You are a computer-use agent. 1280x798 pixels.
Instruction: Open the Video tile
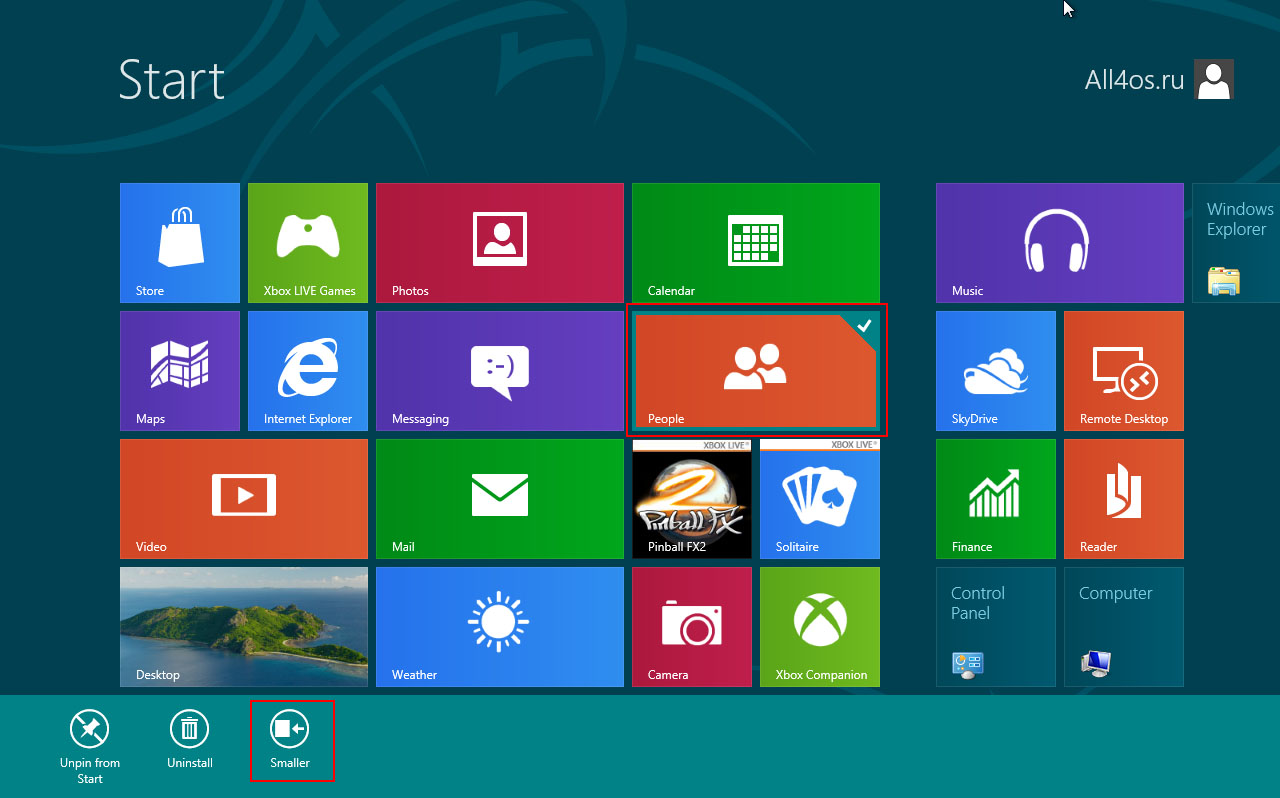coord(244,499)
